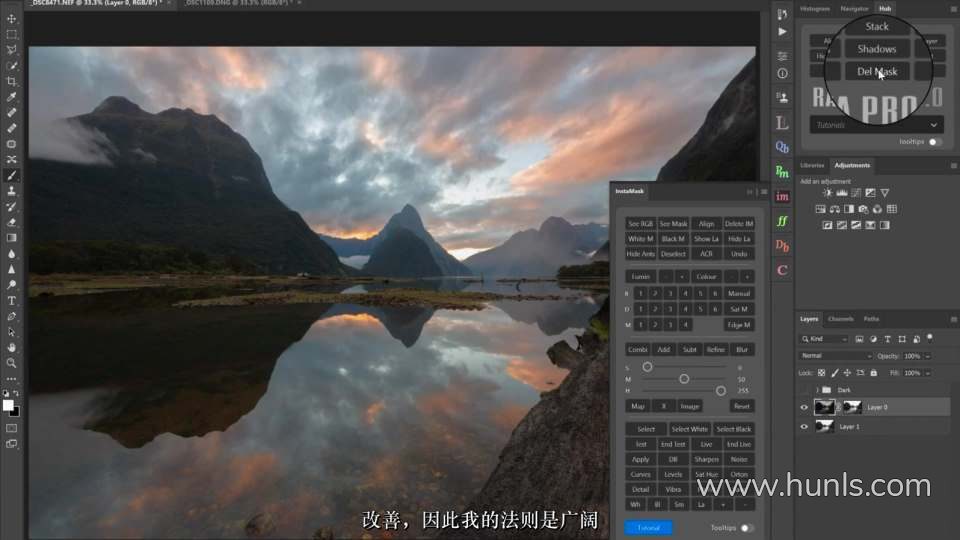960x540 pixels.
Task: Switch to the Navigator tab
Action: 854,9
